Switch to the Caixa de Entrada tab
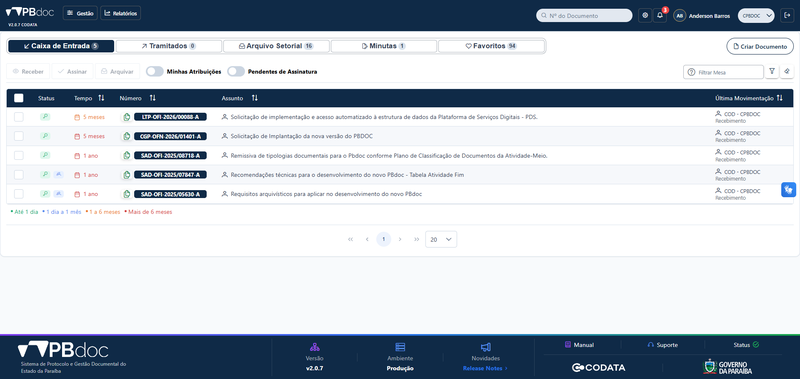Screen dimensions: 800x379 click(61, 46)
